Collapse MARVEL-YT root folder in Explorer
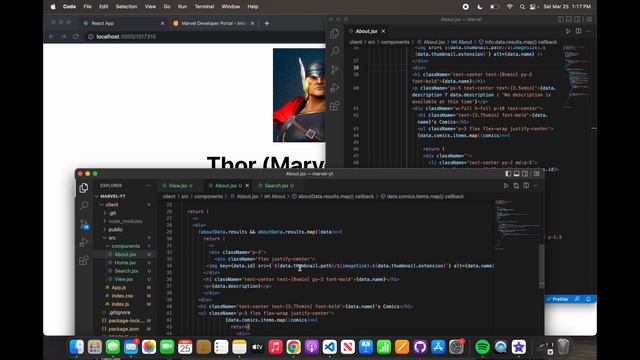The height and width of the screenshot is (360, 640). 113,196
